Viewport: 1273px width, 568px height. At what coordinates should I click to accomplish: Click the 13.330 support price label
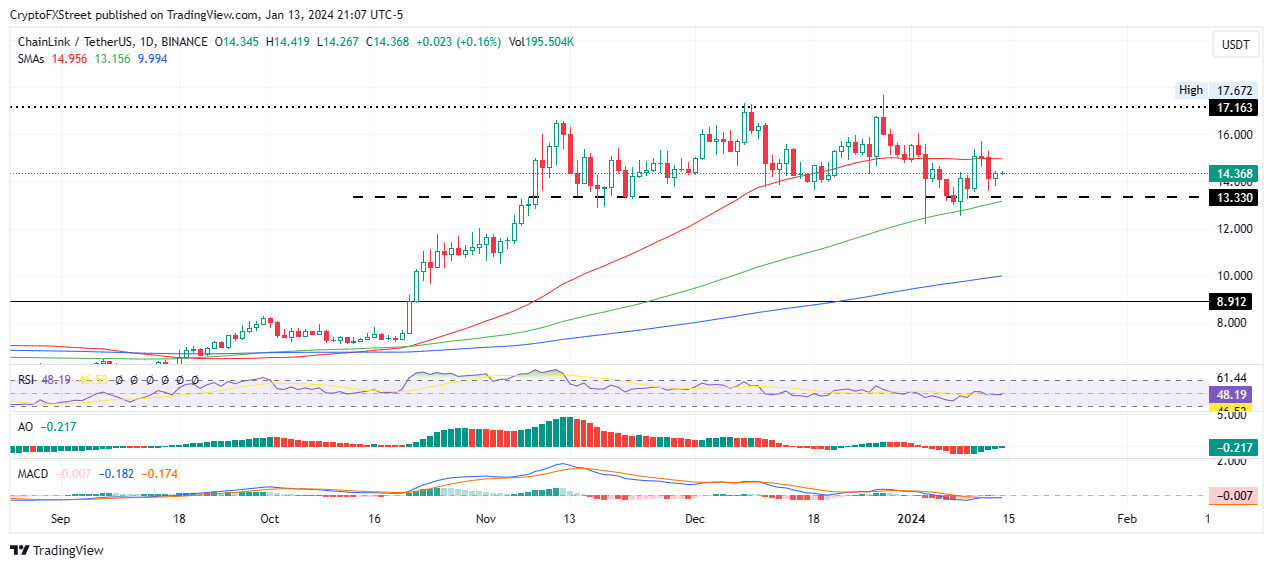coord(1232,197)
